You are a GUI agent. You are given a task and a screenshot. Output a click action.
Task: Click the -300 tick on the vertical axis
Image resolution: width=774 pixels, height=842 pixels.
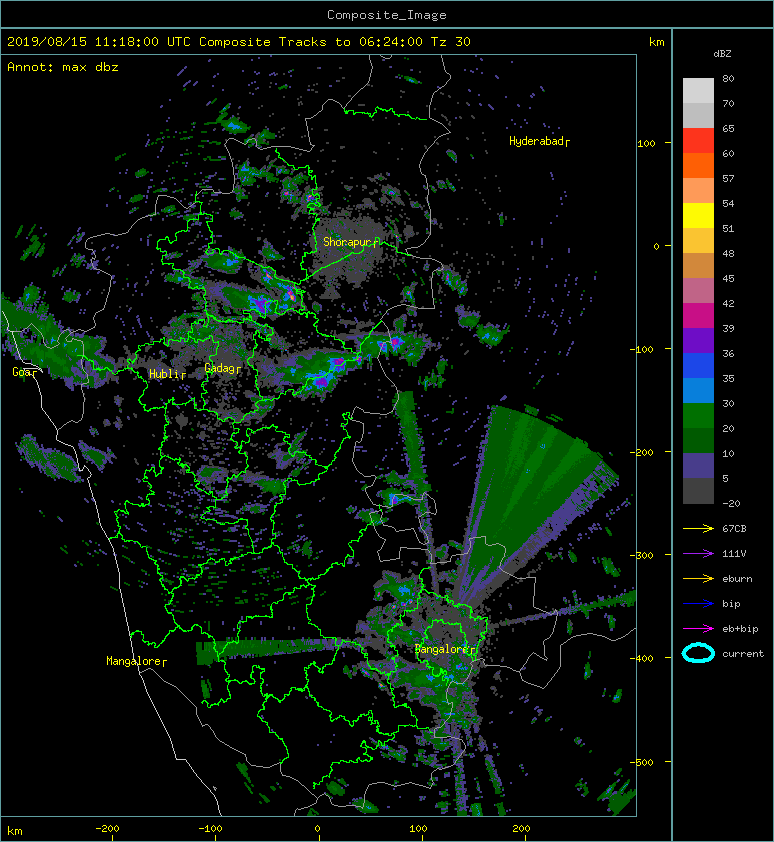click(x=643, y=555)
